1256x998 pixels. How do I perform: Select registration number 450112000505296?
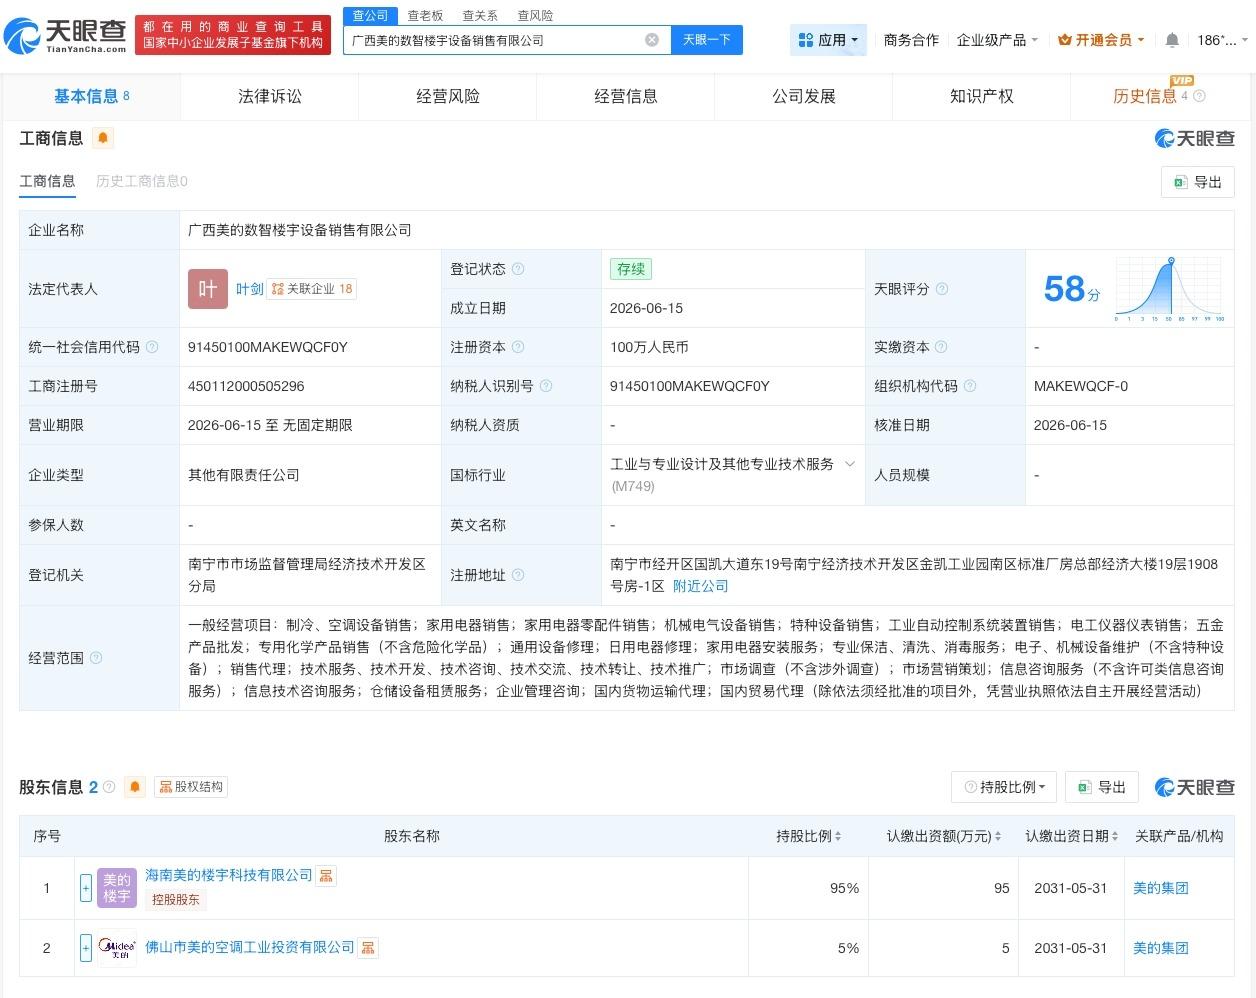(x=246, y=386)
